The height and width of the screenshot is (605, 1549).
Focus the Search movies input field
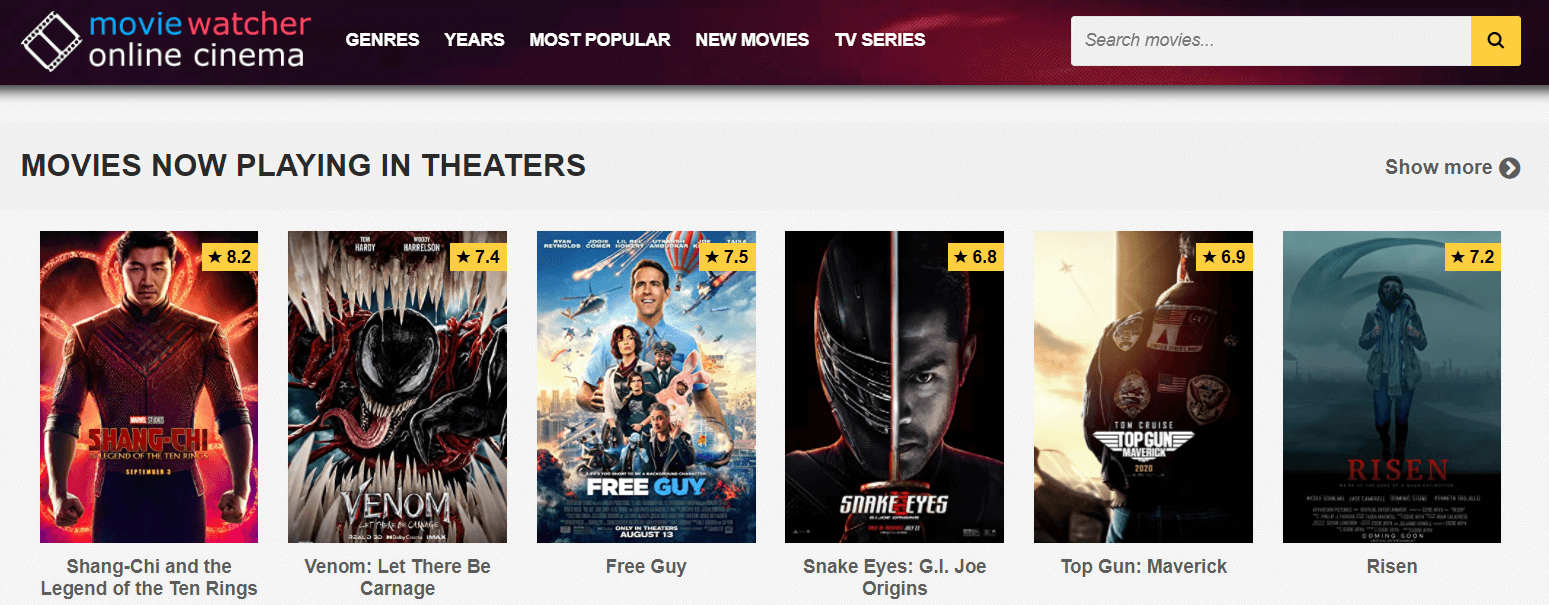click(1271, 41)
